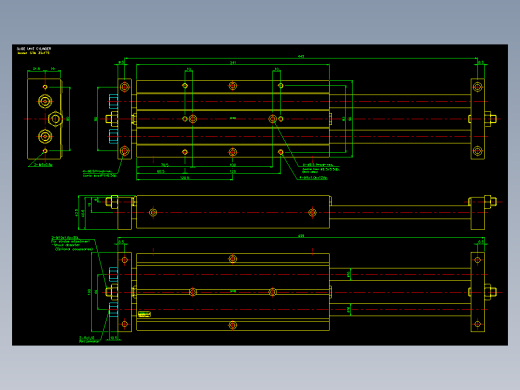
Task: Click the hex nut in the end view
Action: tap(55, 119)
